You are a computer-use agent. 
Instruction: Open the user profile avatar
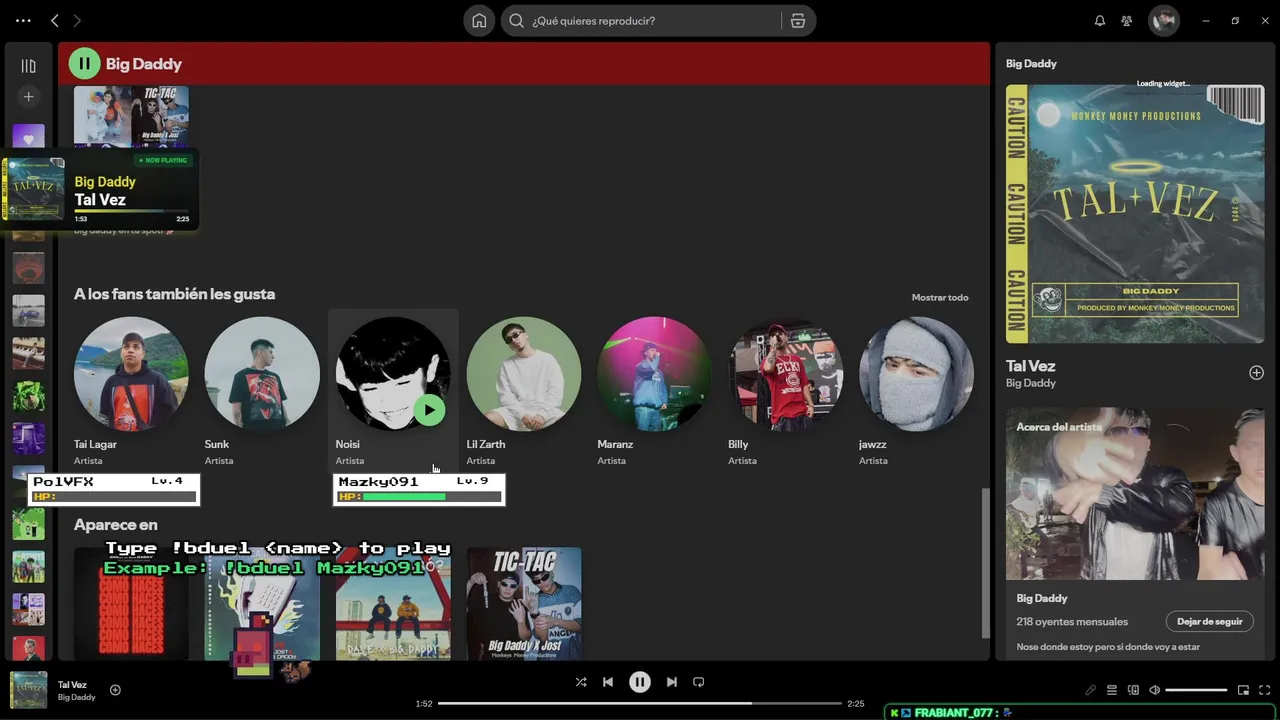click(1163, 20)
